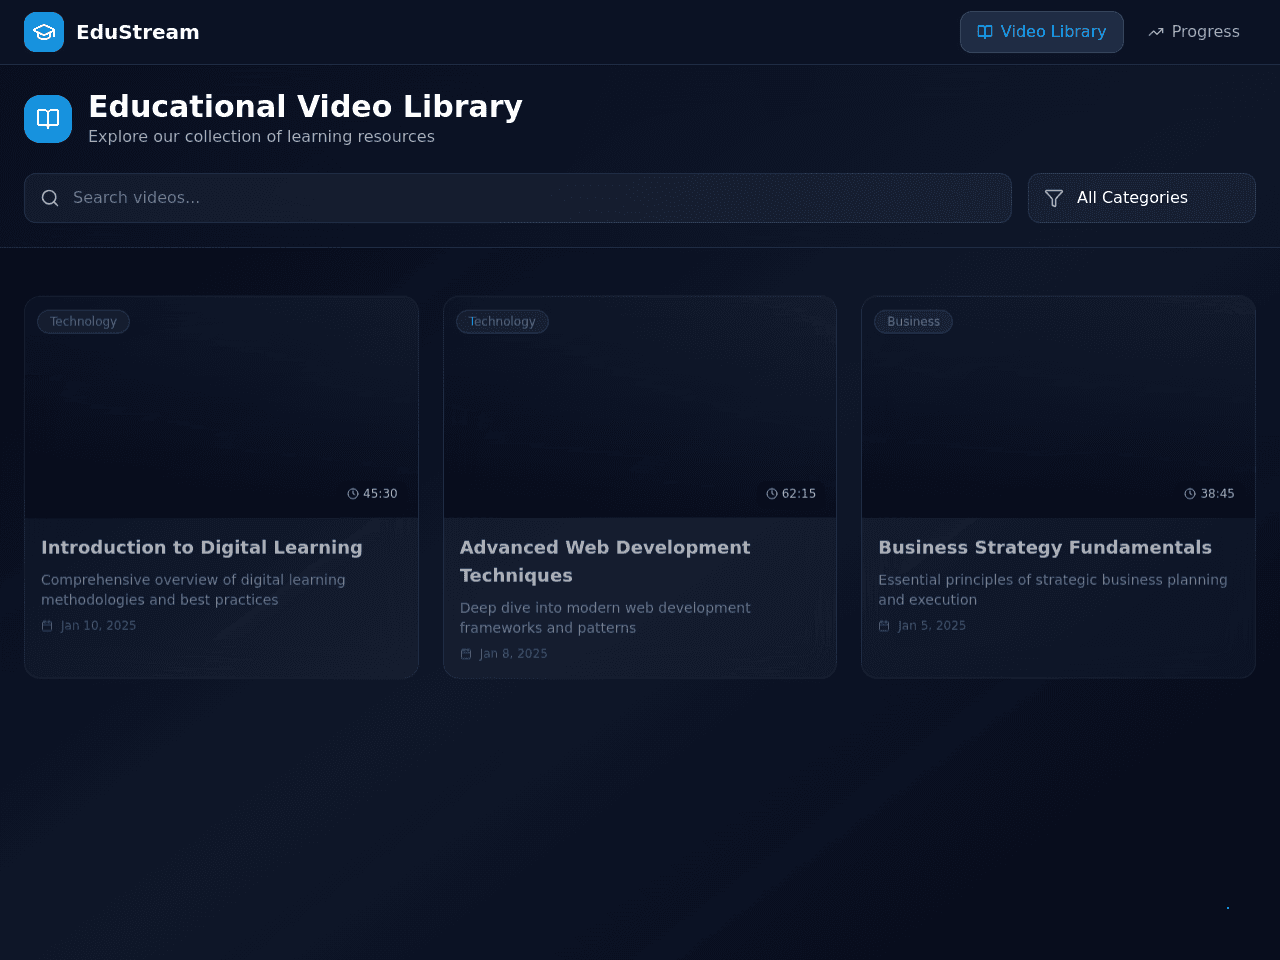1280x960 pixels.
Task: Click the EduStream graduation cap logo
Action: [44, 32]
